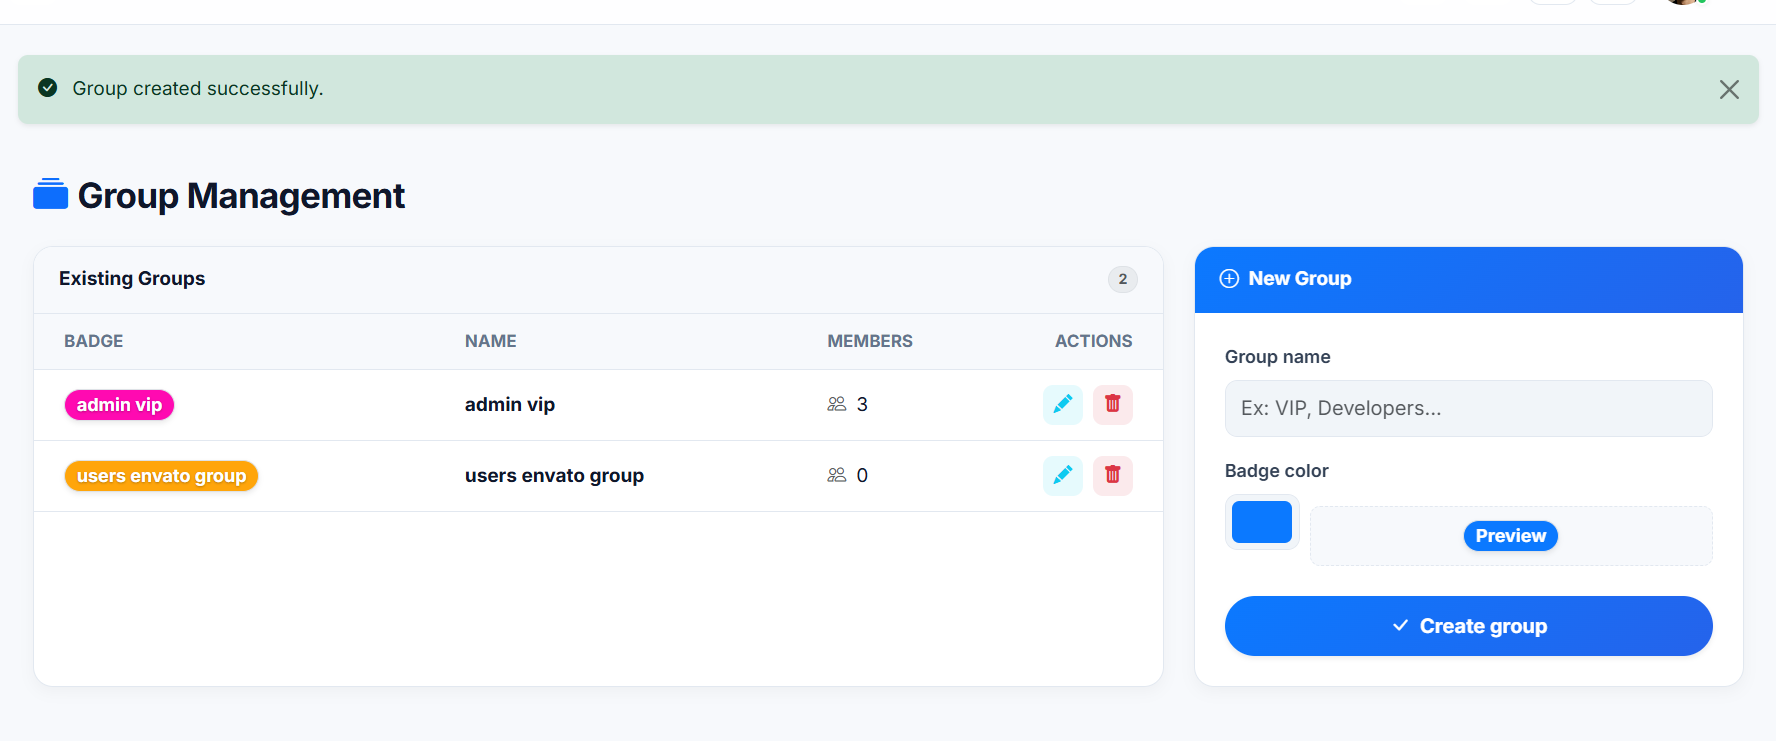Click the MEMBERS column header
The width and height of the screenshot is (1776, 741).
[870, 341]
